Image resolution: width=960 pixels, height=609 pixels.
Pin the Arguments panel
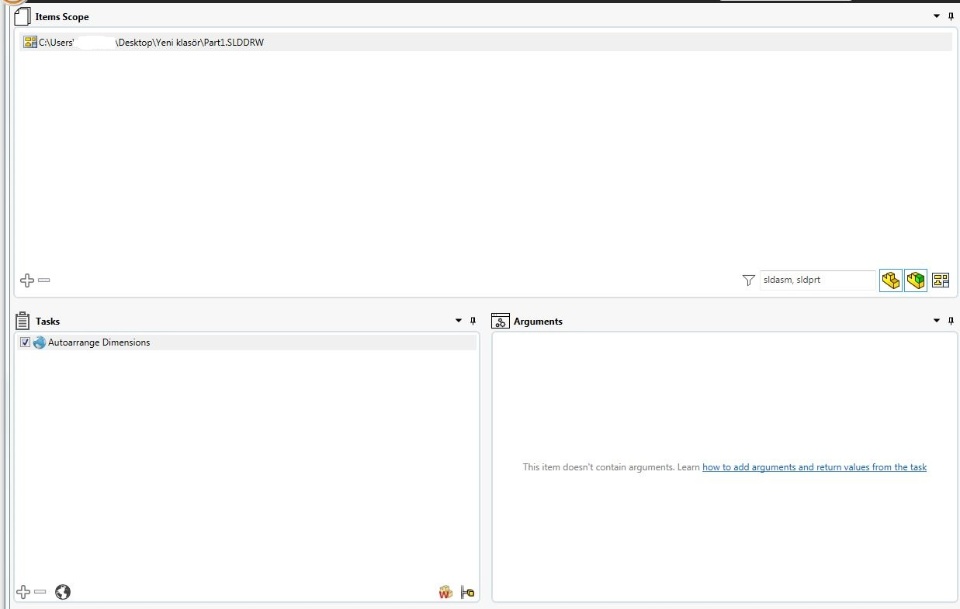point(951,320)
